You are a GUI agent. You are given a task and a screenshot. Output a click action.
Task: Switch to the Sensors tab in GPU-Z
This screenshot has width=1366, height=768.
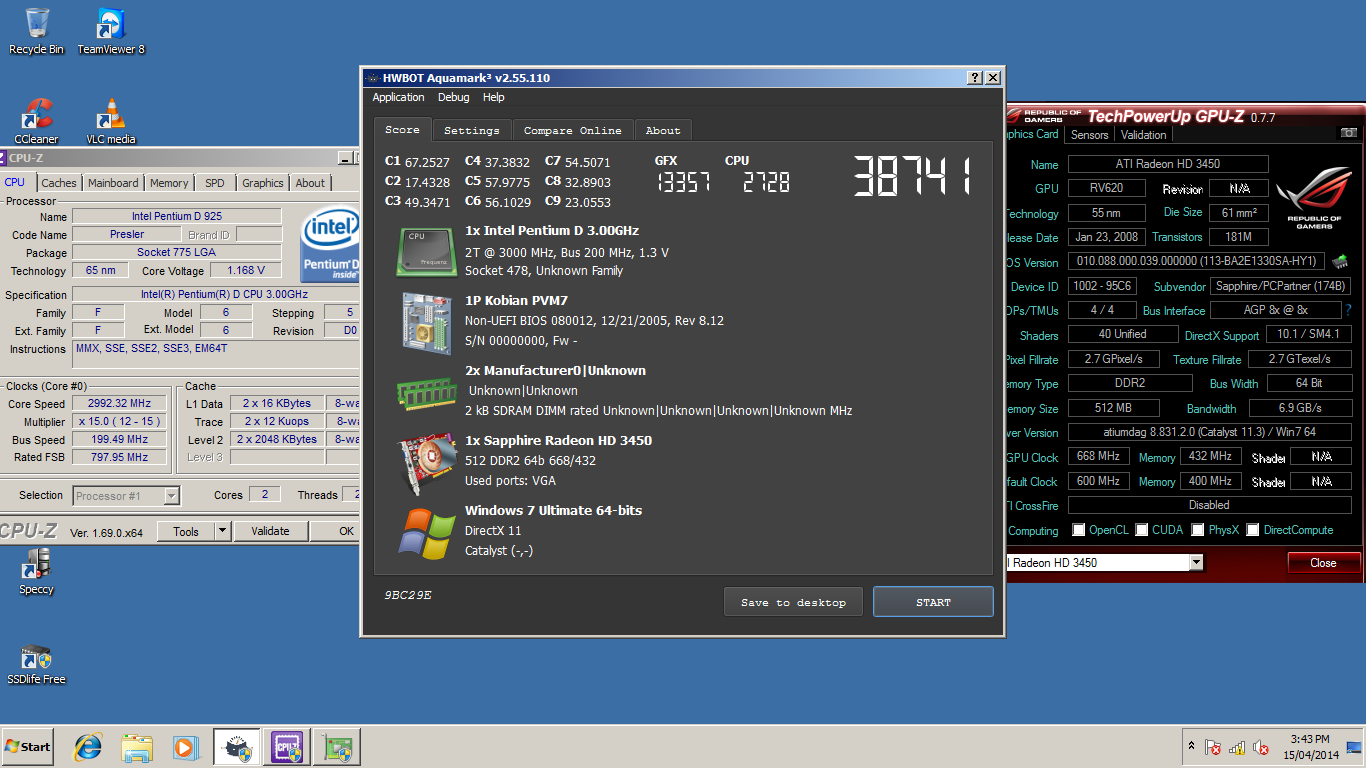click(1090, 135)
